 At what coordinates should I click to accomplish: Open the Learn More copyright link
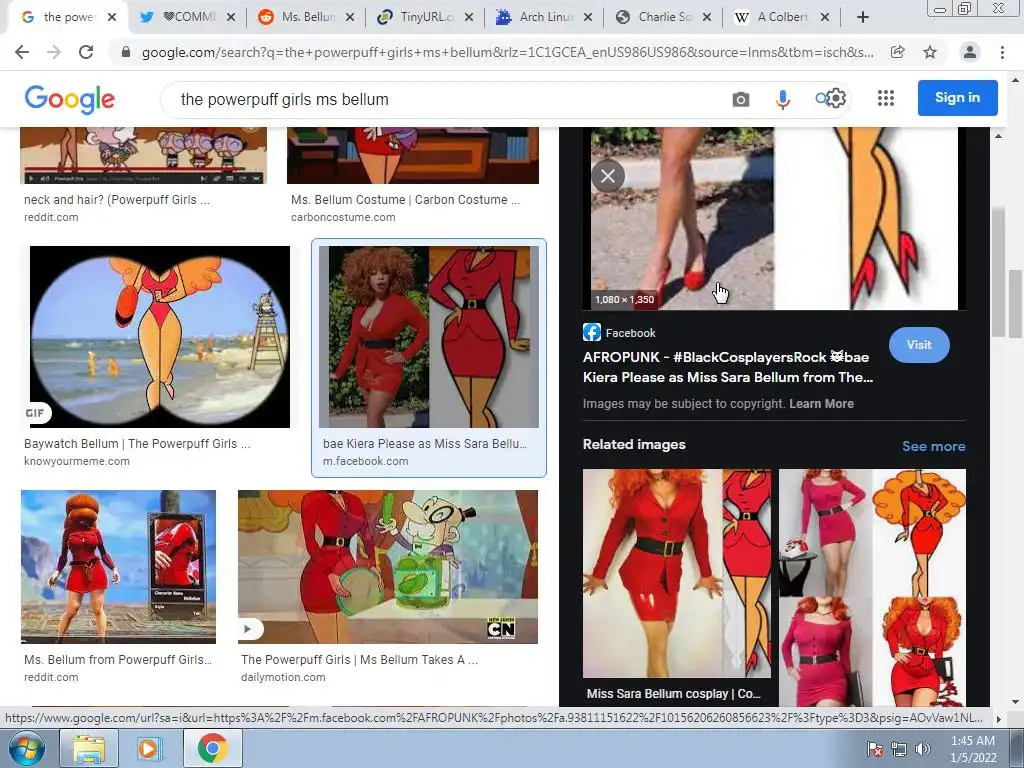821,404
